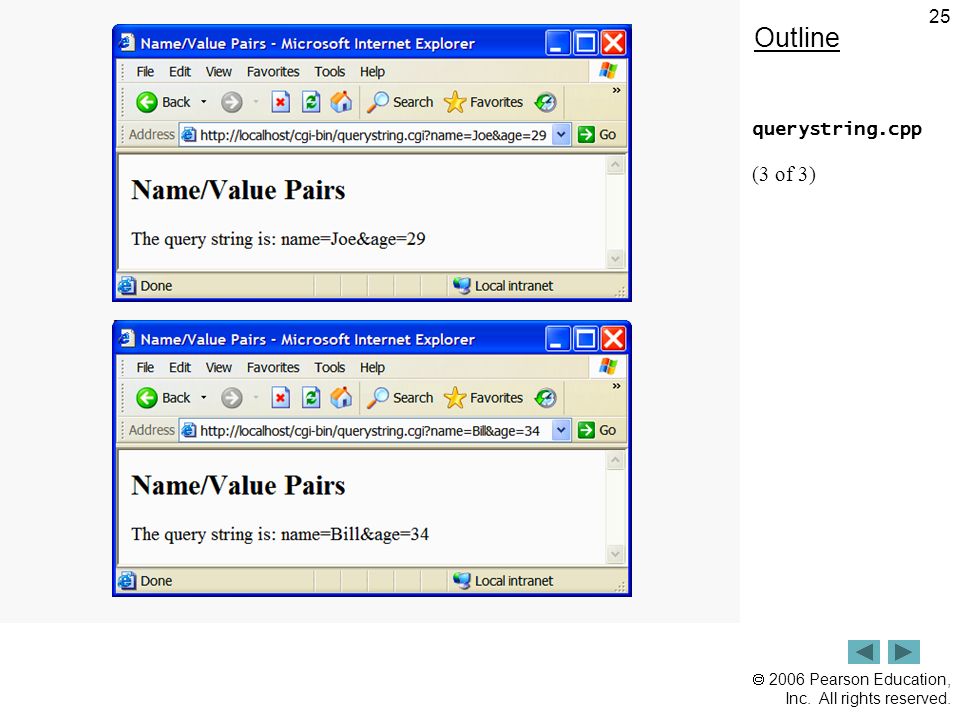Open Forward history dropdown in Bill&age=34 window
960x720 pixels.
click(x=256, y=398)
